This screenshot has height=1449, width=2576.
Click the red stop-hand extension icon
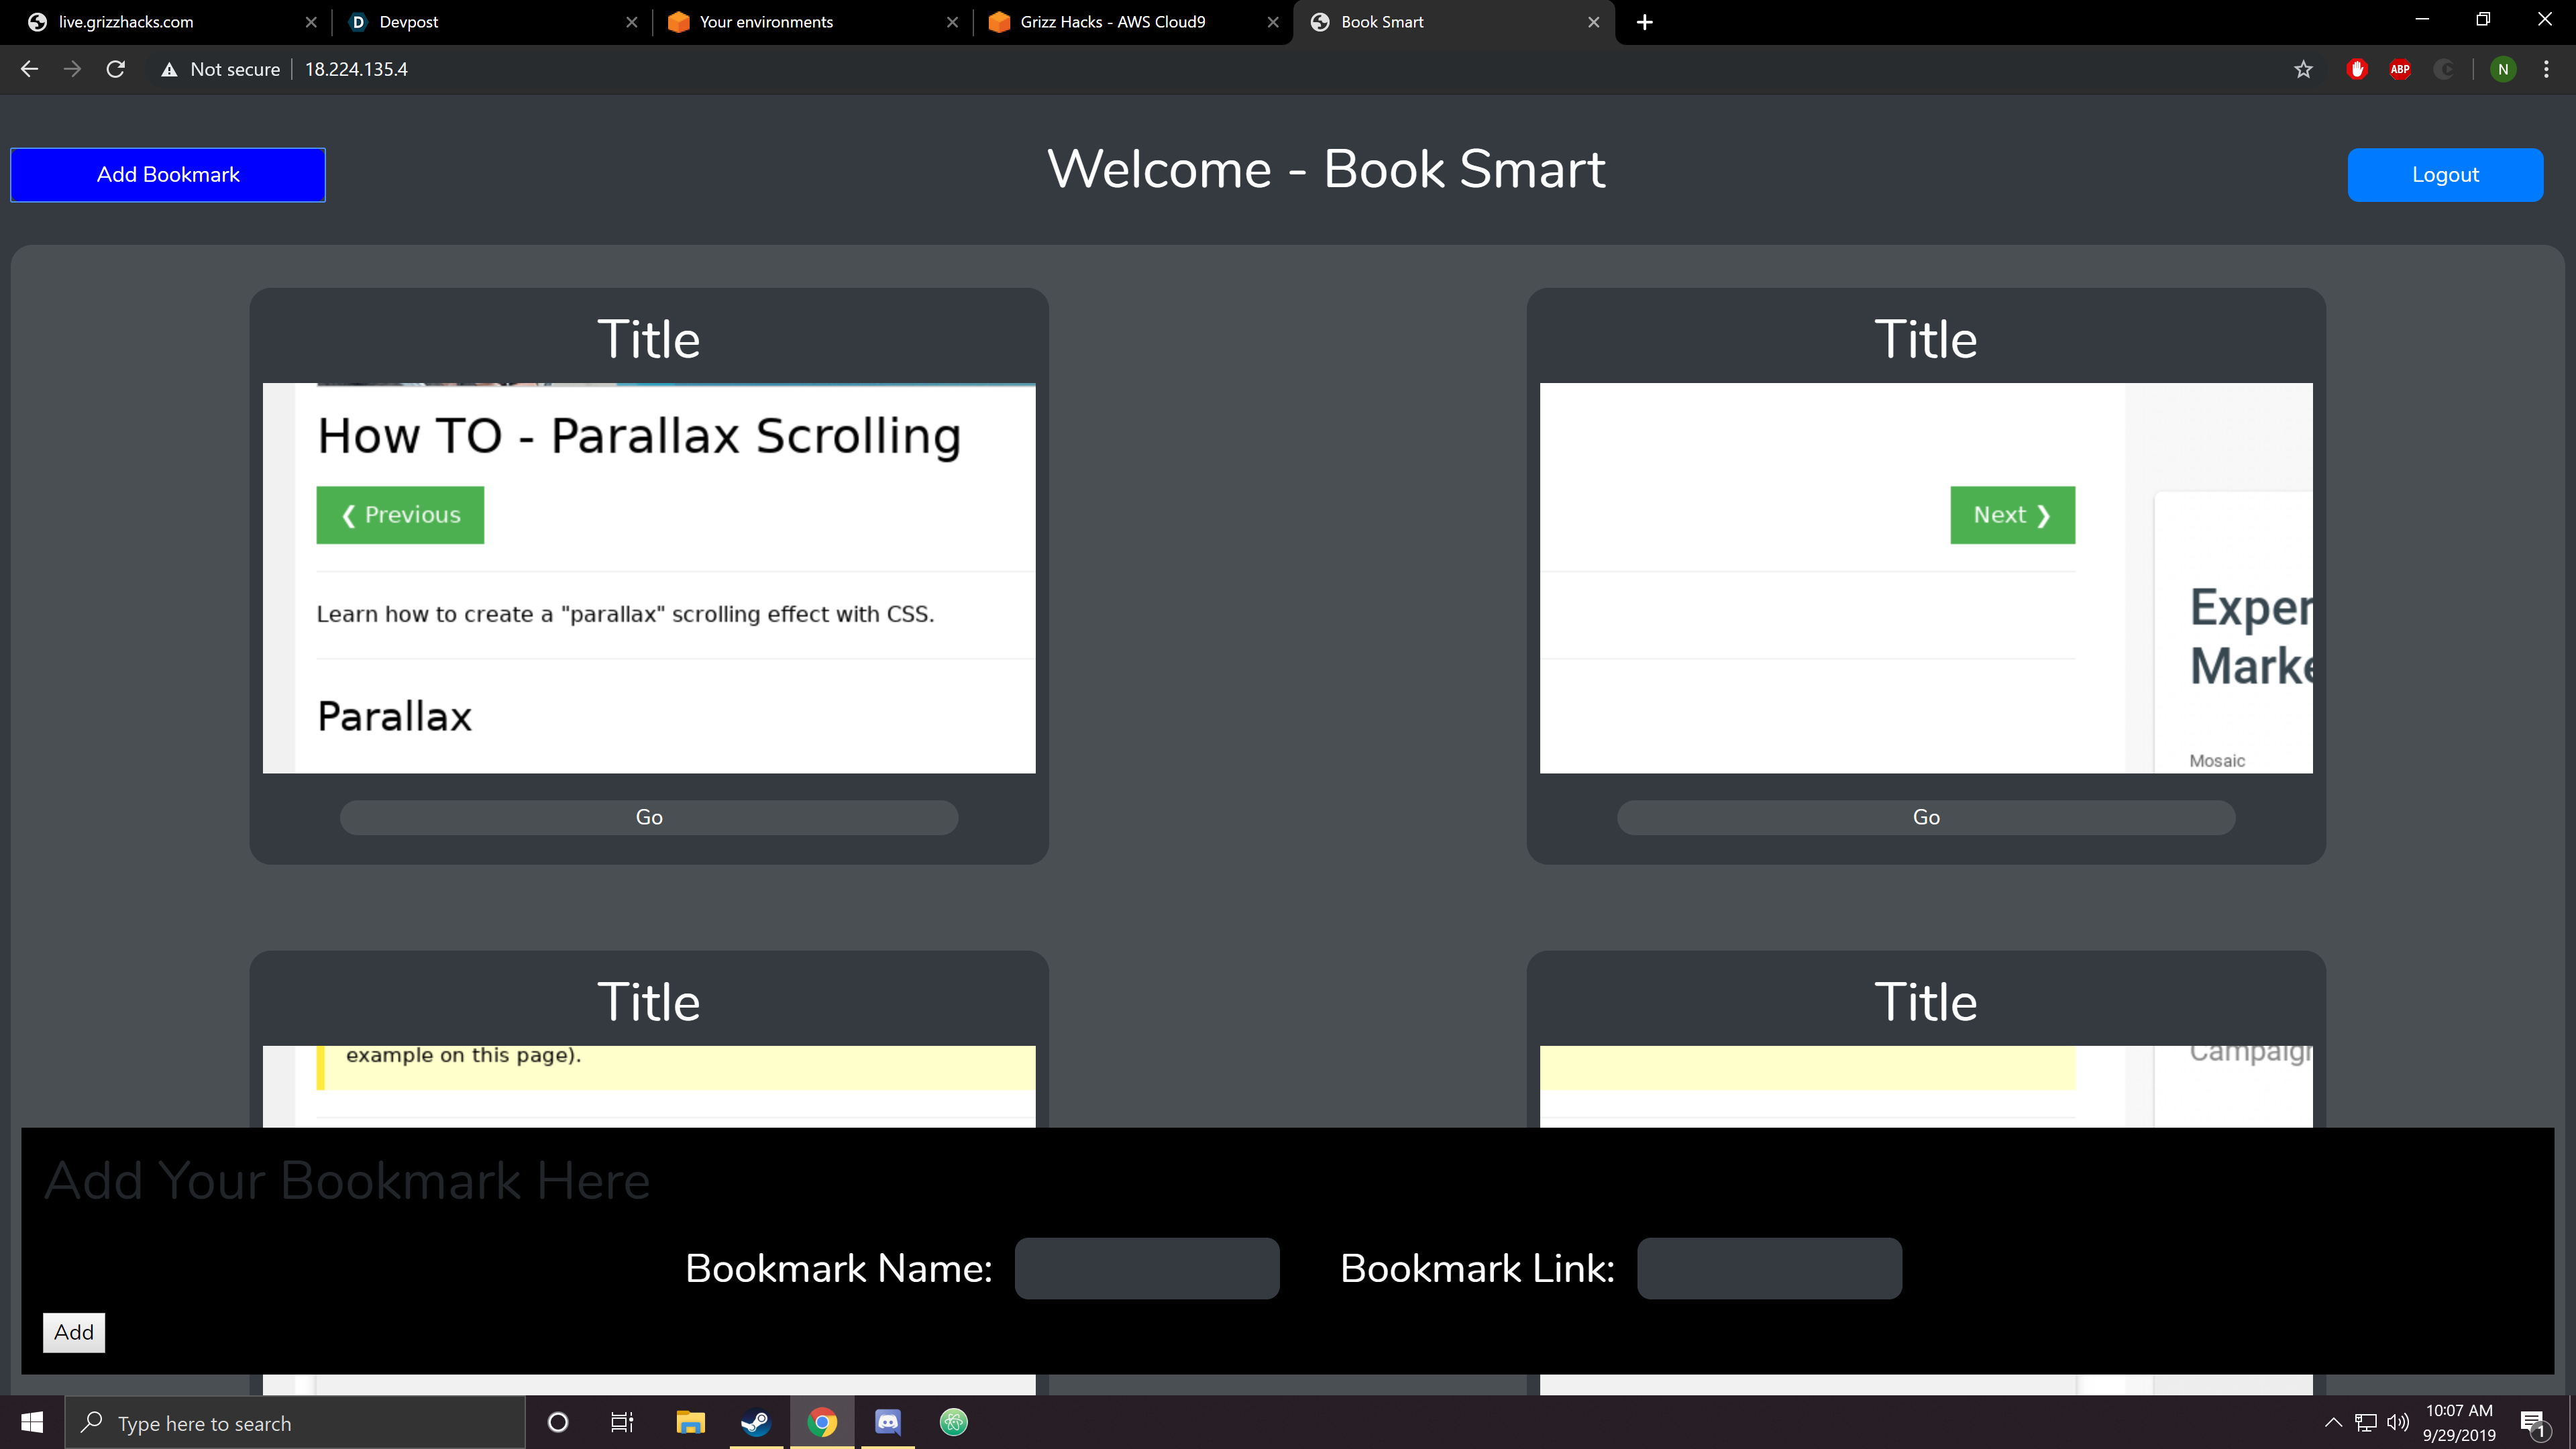click(x=2357, y=69)
